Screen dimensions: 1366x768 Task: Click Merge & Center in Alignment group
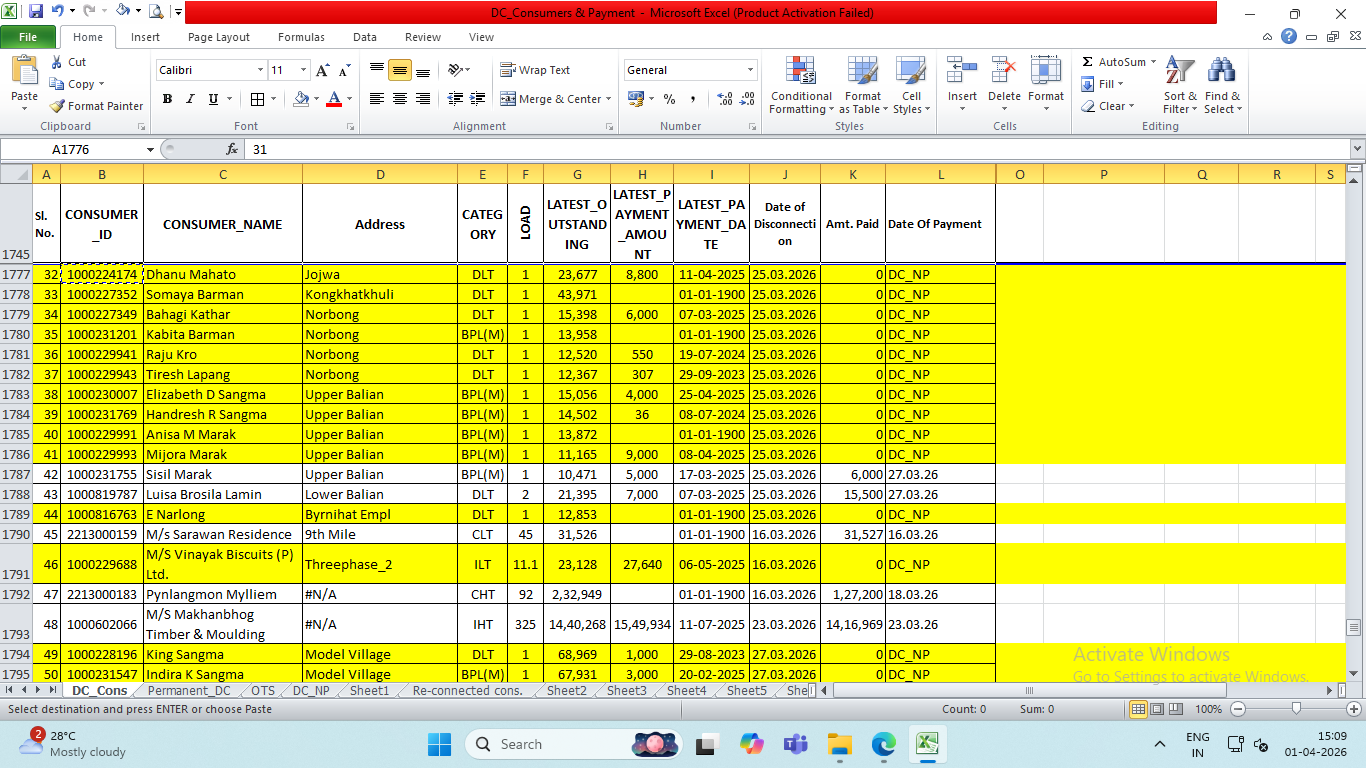pyautogui.click(x=559, y=99)
